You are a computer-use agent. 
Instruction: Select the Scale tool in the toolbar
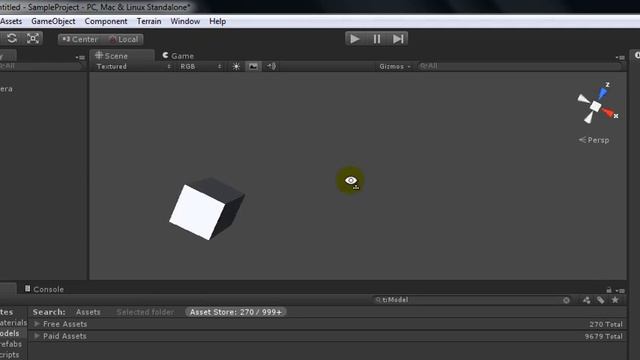33,39
